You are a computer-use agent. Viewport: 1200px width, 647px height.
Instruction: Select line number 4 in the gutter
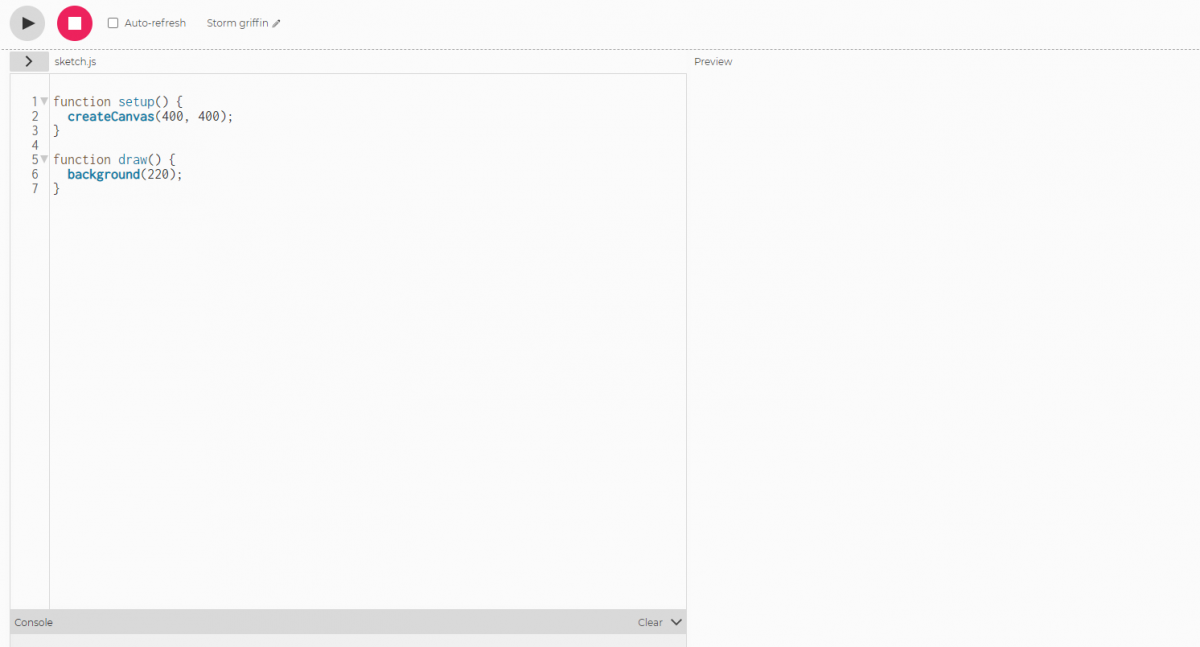click(35, 145)
